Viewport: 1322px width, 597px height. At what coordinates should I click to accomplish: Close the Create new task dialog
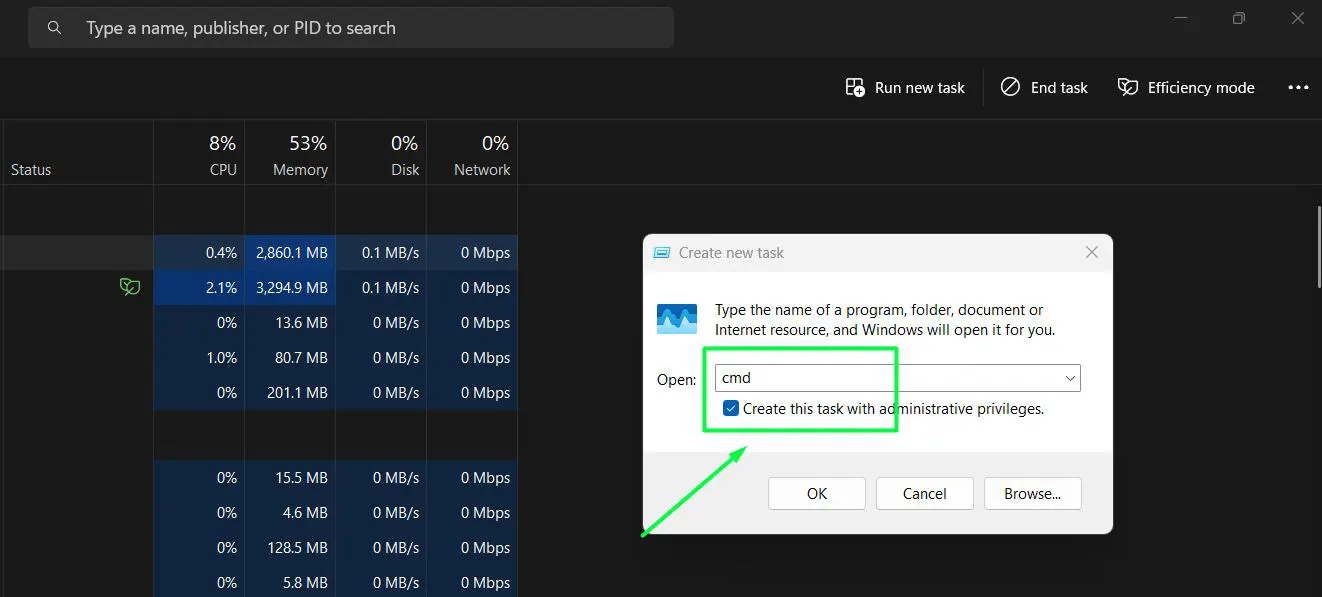click(x=1091, y=252)
